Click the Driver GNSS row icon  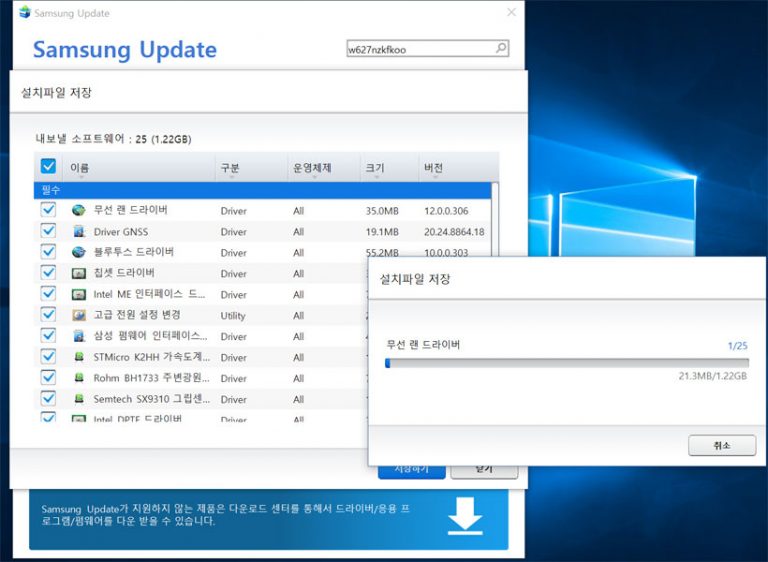point(78,231)
